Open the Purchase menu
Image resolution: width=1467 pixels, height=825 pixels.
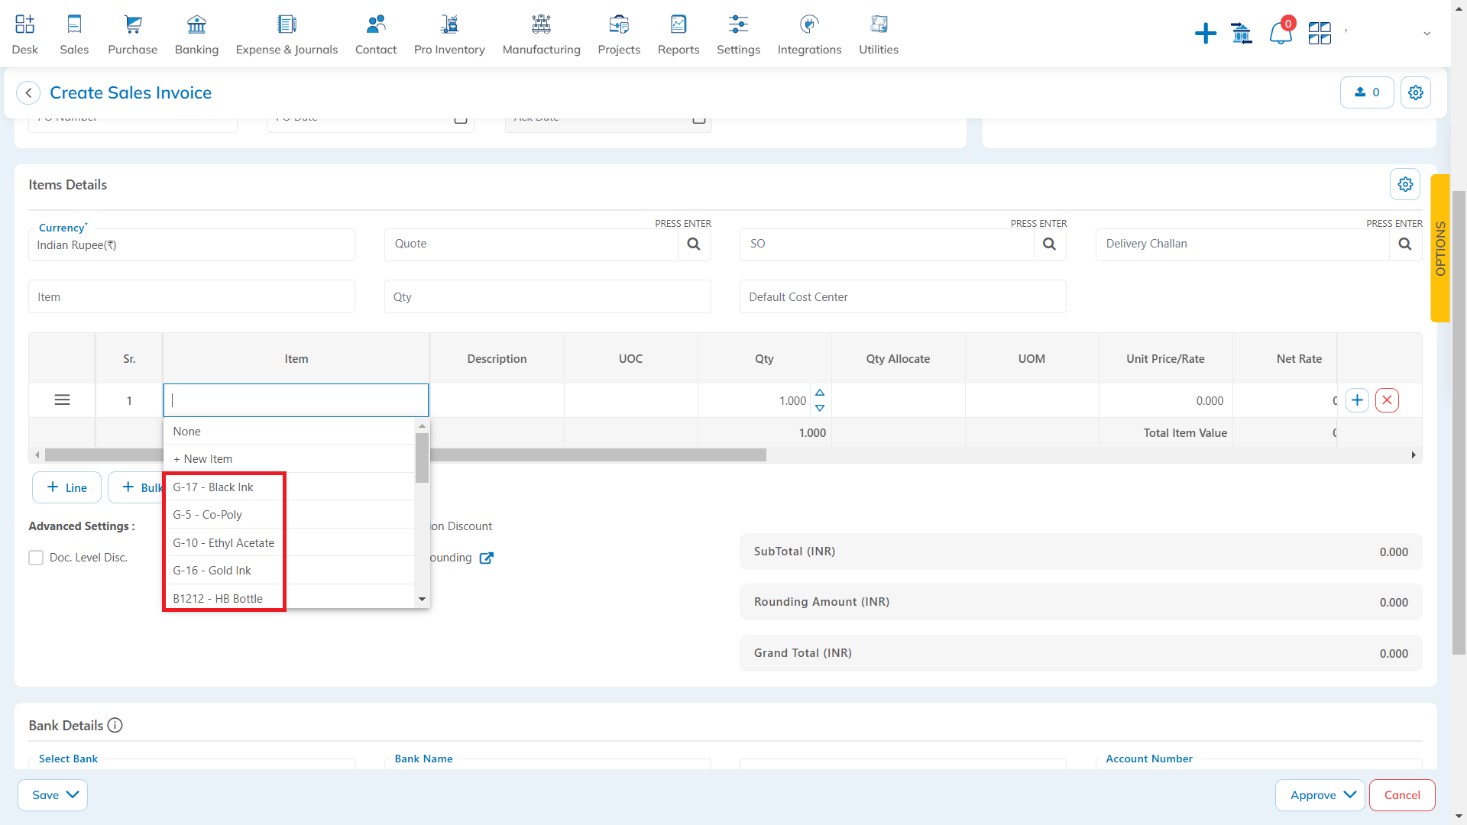[132, 34]
